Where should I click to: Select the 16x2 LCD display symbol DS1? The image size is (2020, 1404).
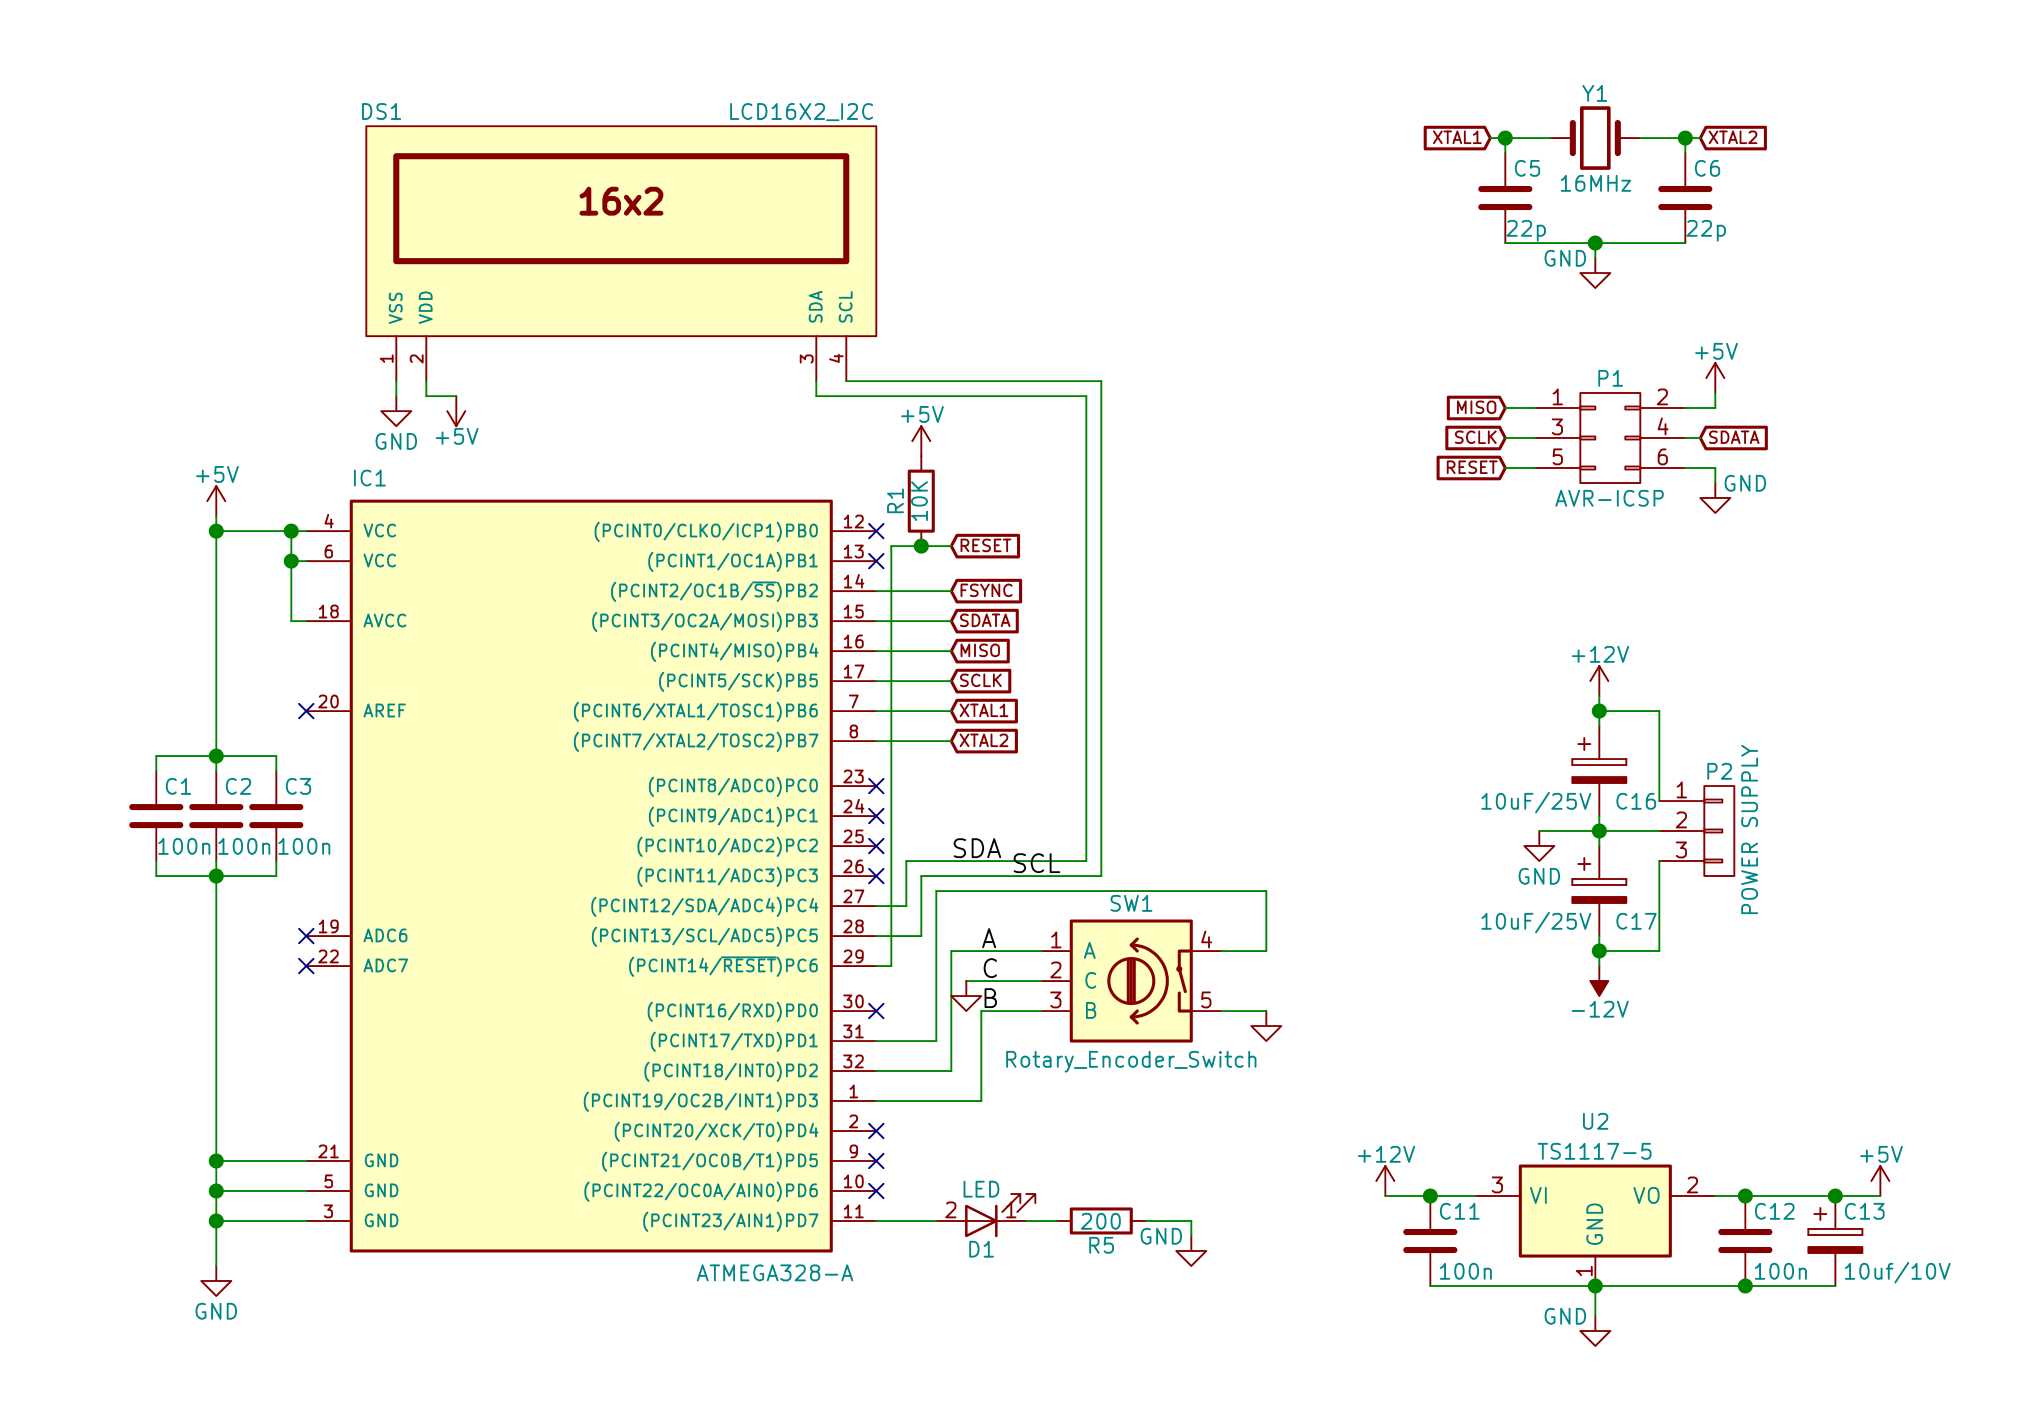tap(621, 231)
